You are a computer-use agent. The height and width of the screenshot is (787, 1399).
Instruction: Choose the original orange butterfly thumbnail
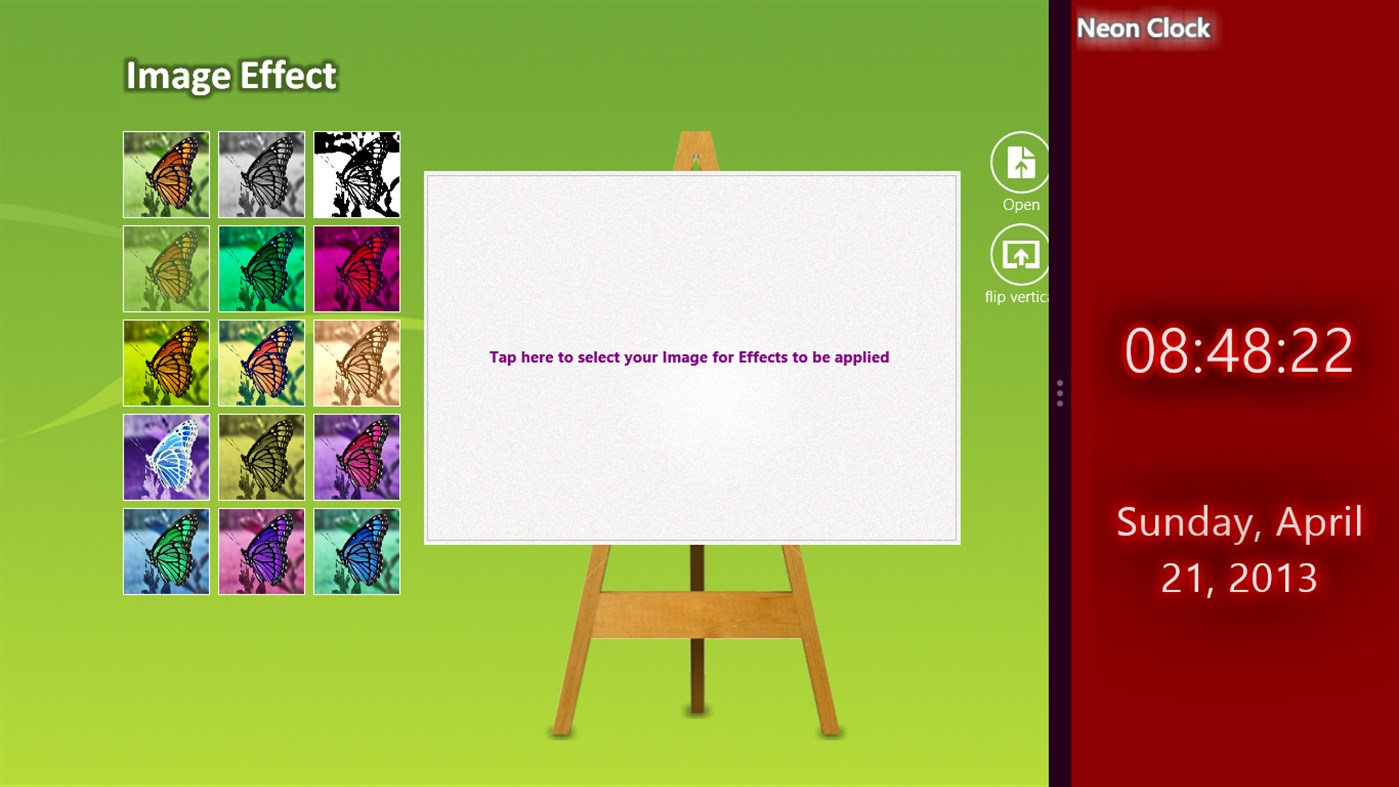(x=166, y=174)
